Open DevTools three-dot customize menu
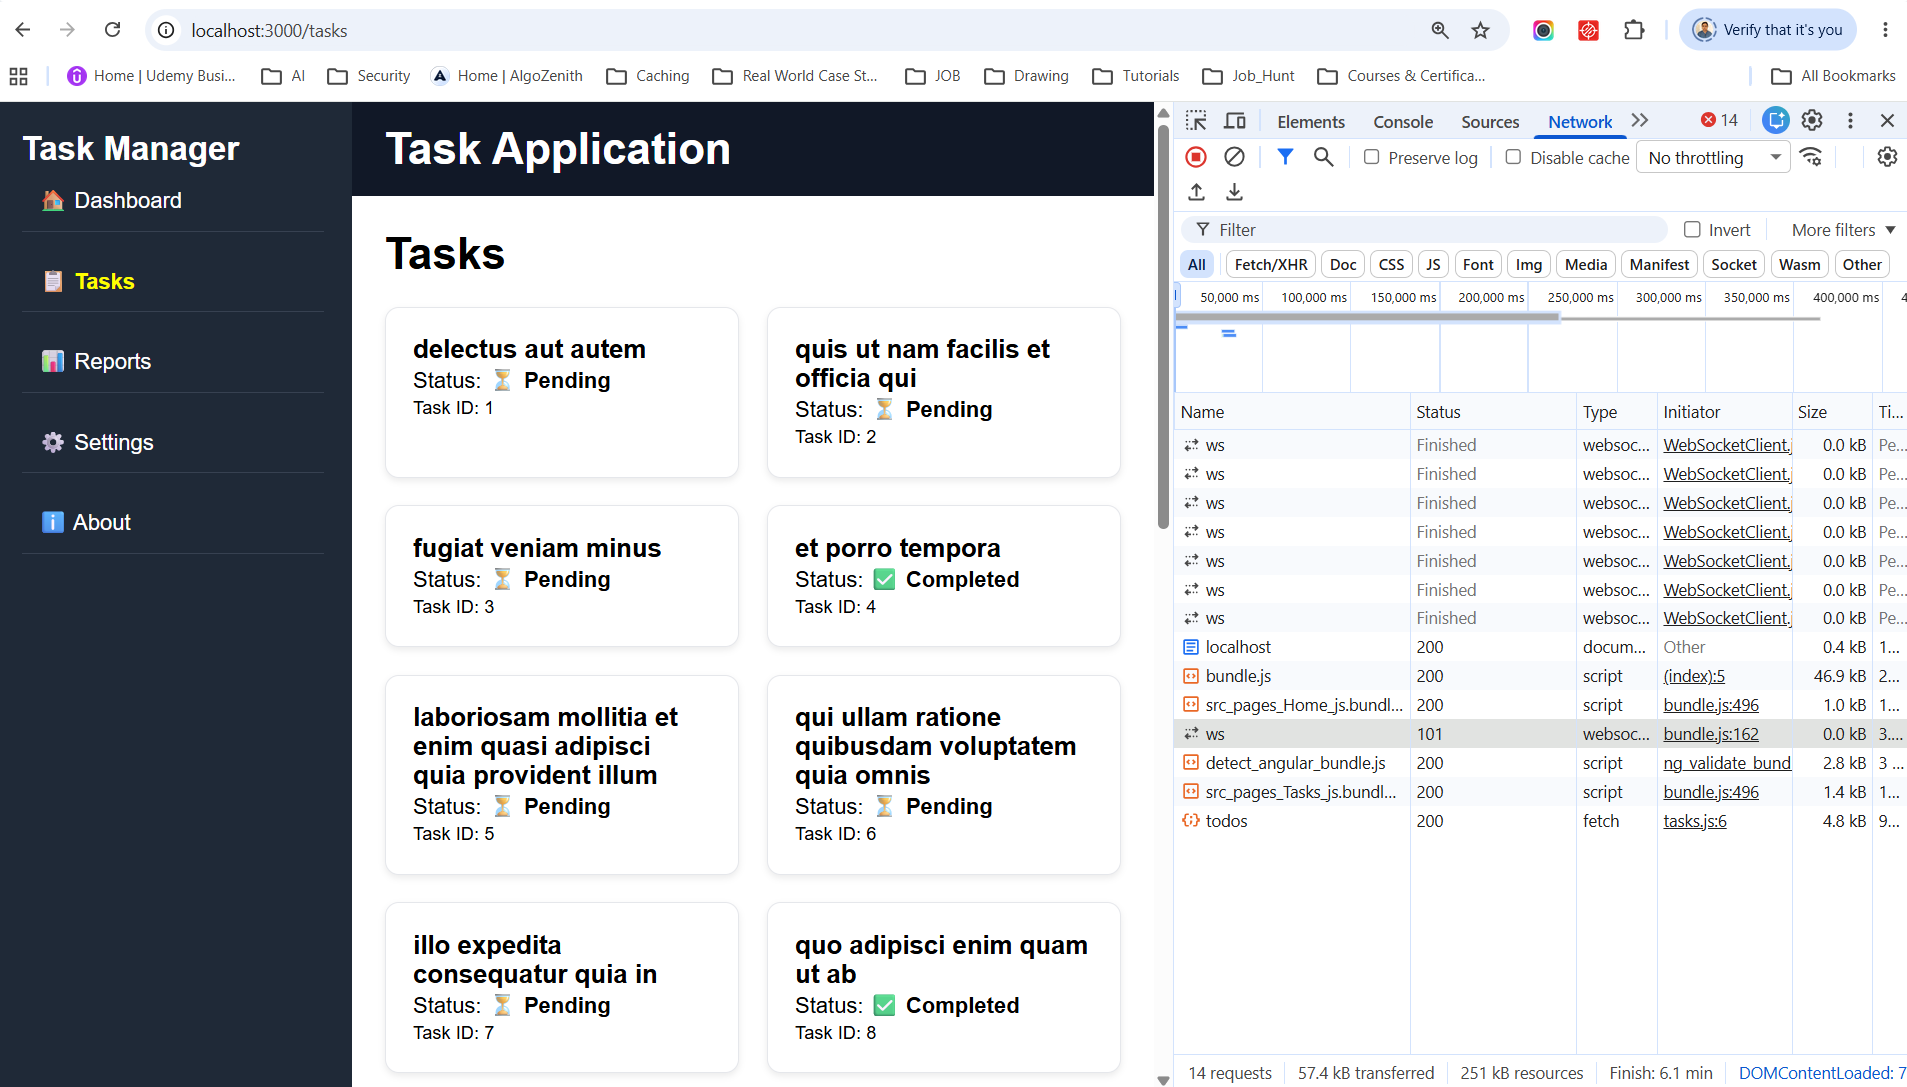The image size is (1907, 1087). point(1850,121)
